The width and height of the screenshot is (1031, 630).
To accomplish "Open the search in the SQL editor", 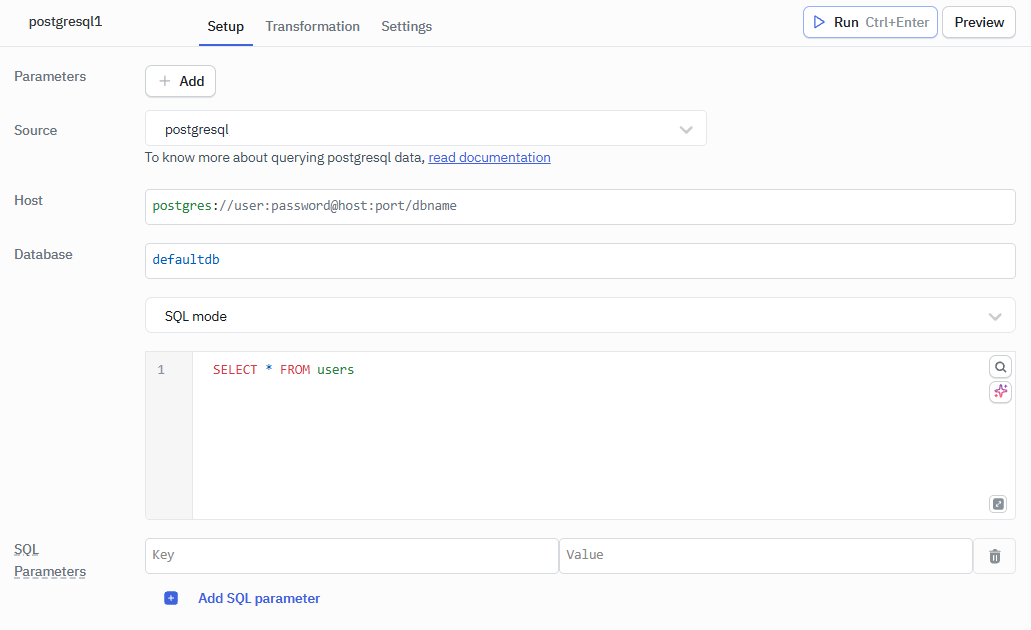I will click(x=1000, y=366).
